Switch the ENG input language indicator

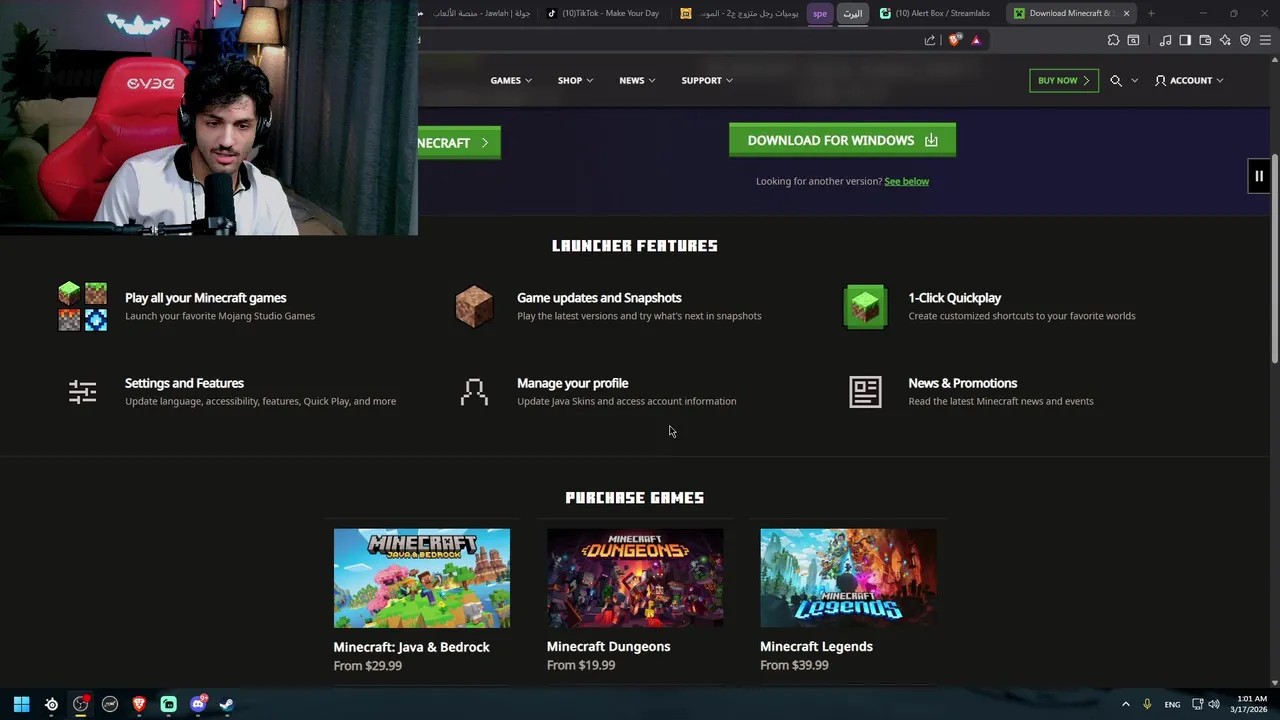pyautogui.click(x=1172, y=704)
